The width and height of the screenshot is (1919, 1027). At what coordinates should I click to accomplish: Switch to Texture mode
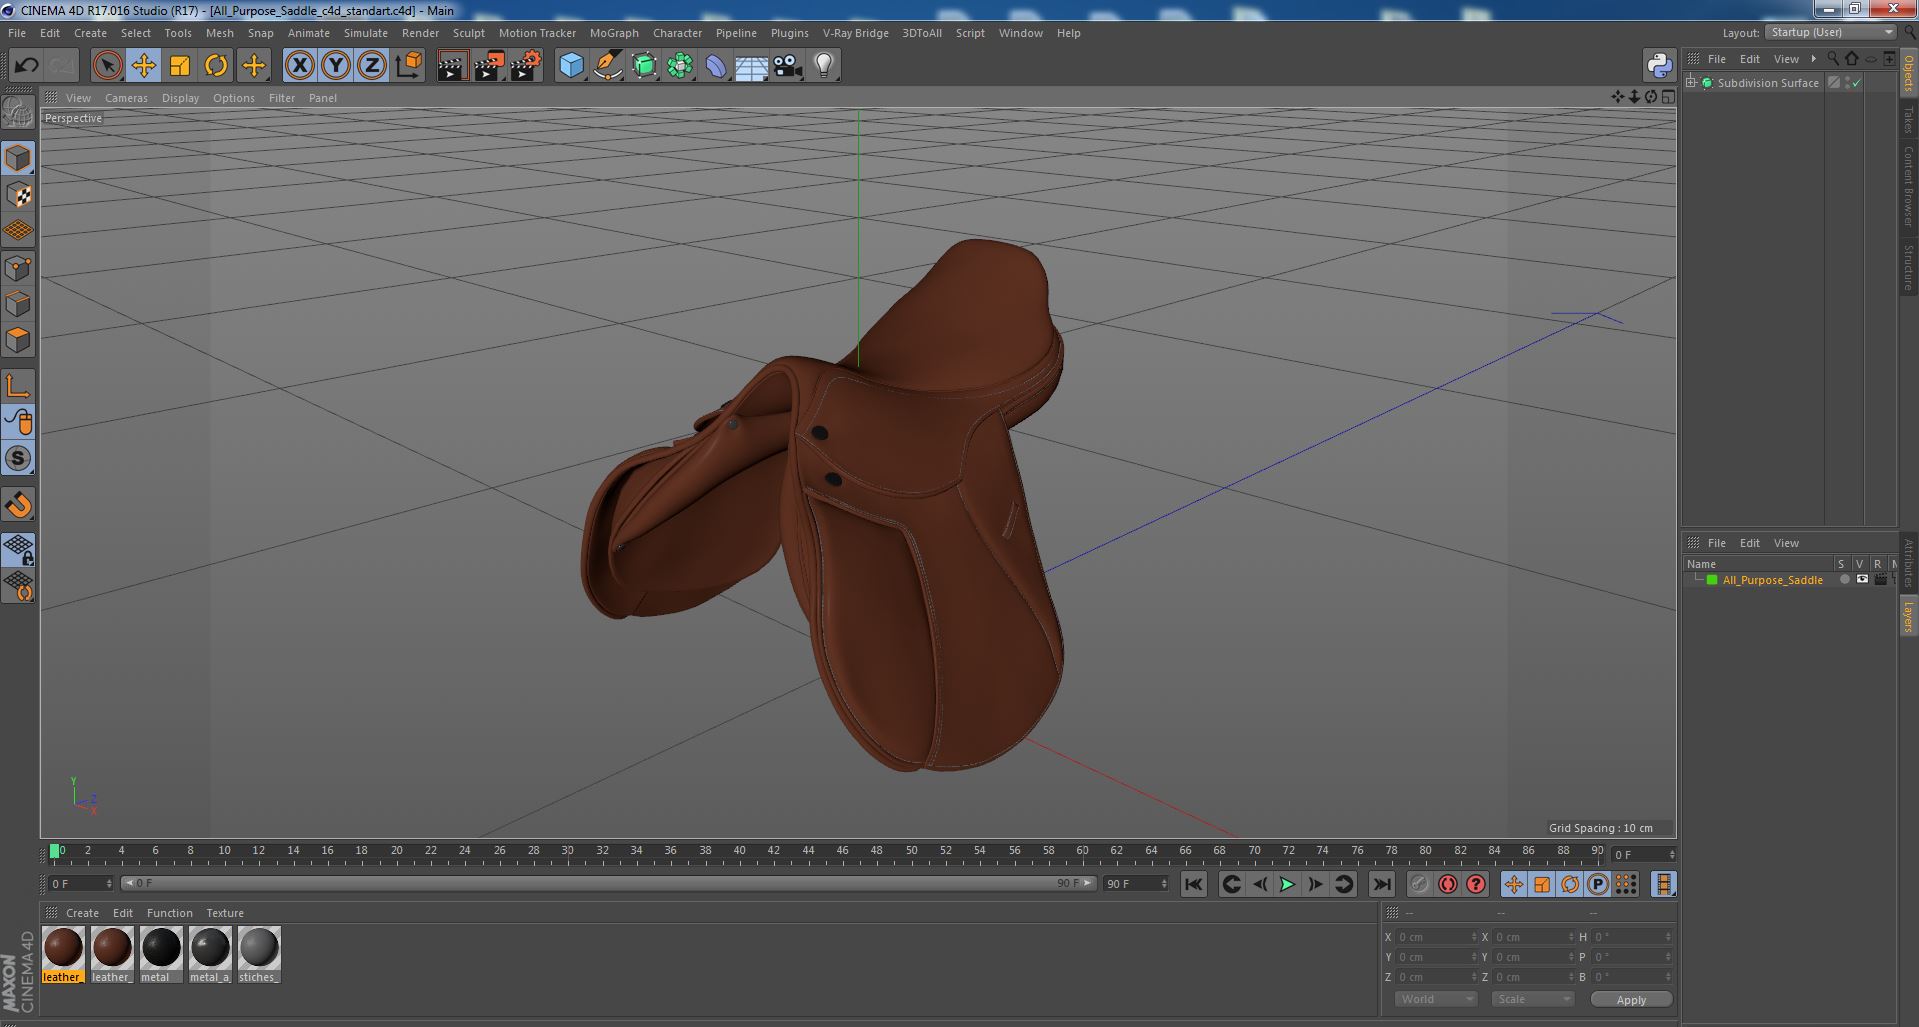click(x=18, y=195)
